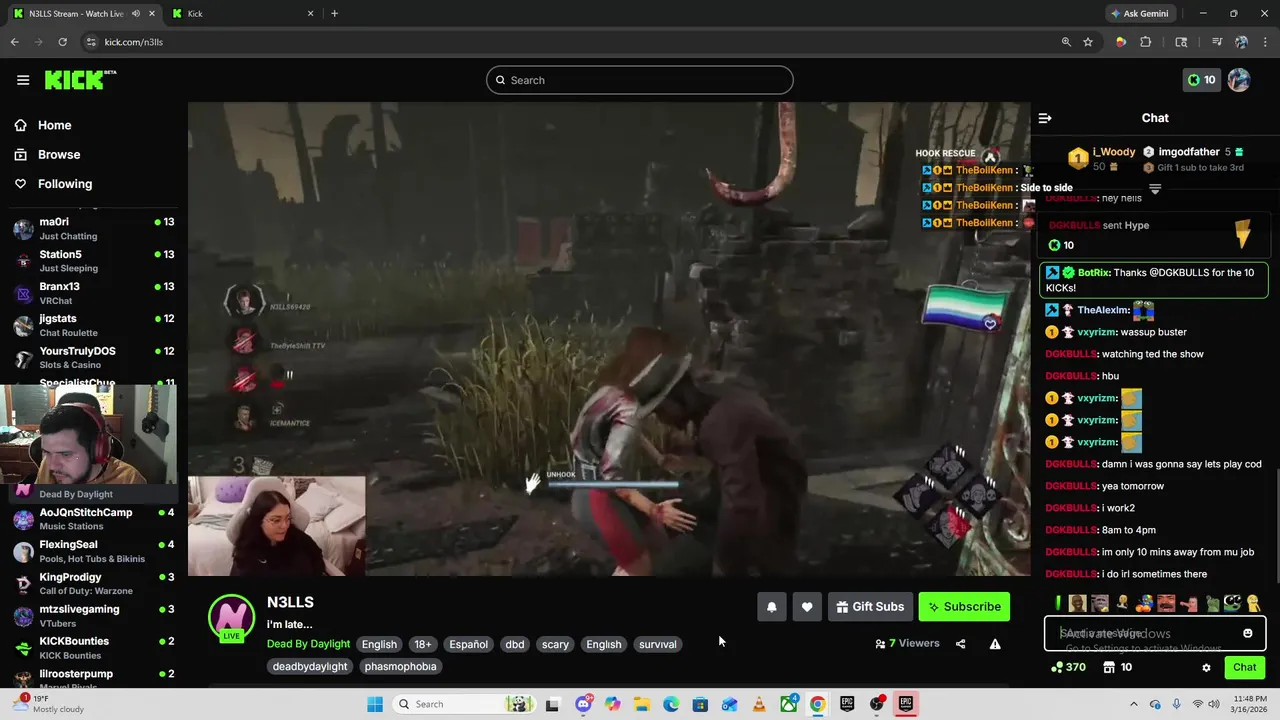Viewport: 1280px width, 720px height.
Task: Open the browser extensions puzzle icon
Action: coord(1146,42)
